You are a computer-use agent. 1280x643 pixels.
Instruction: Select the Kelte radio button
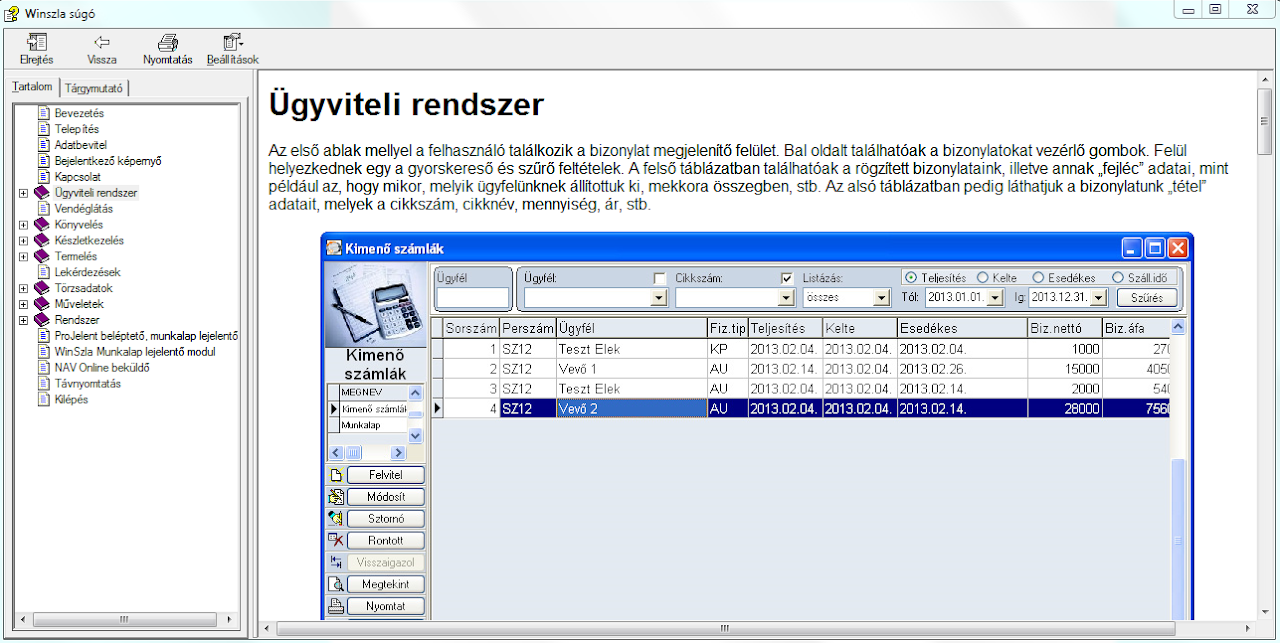coord(983,278)
